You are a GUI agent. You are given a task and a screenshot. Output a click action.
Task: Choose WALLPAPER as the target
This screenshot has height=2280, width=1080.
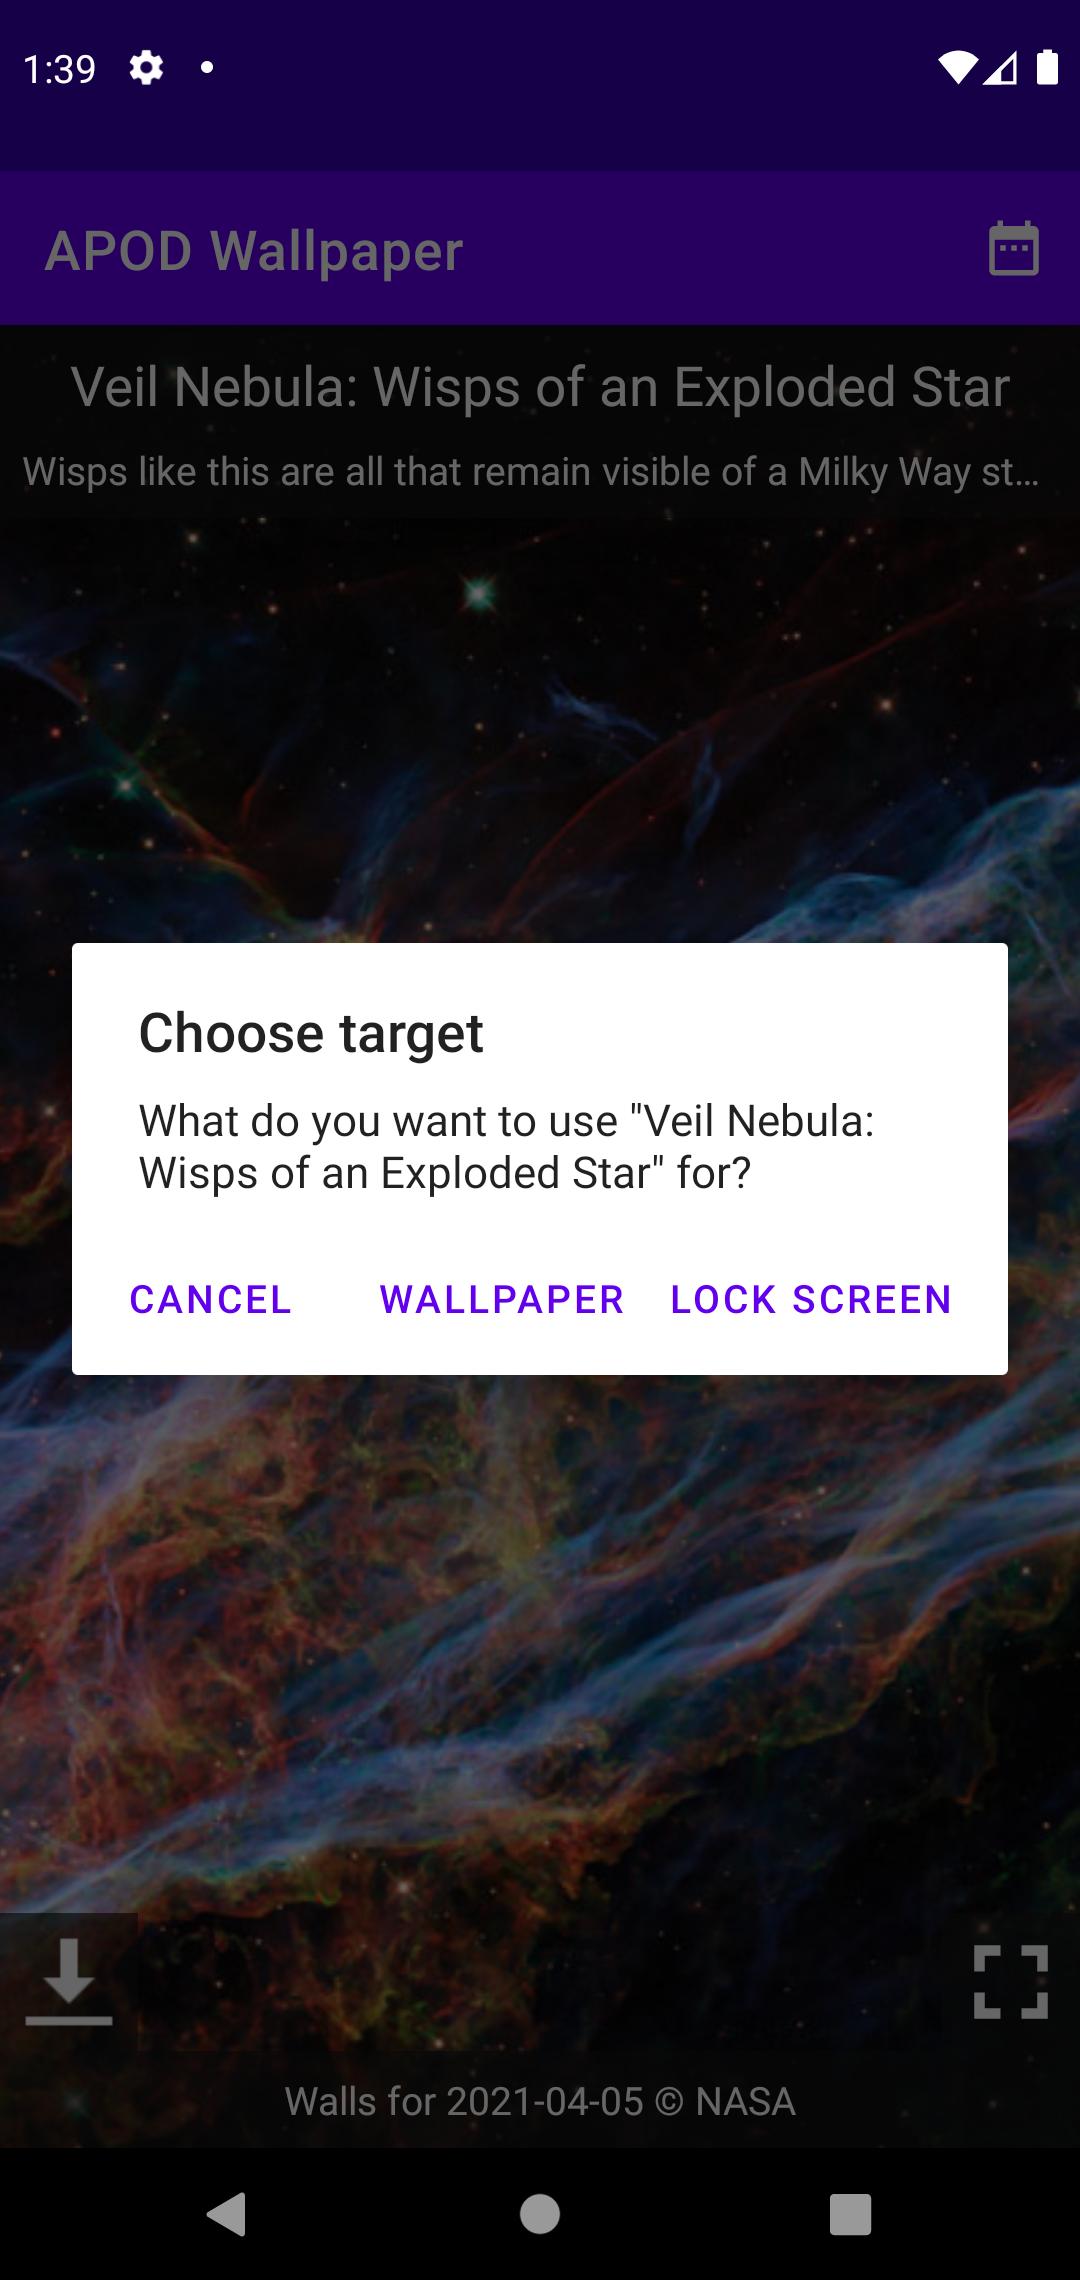coord(501,1299)
